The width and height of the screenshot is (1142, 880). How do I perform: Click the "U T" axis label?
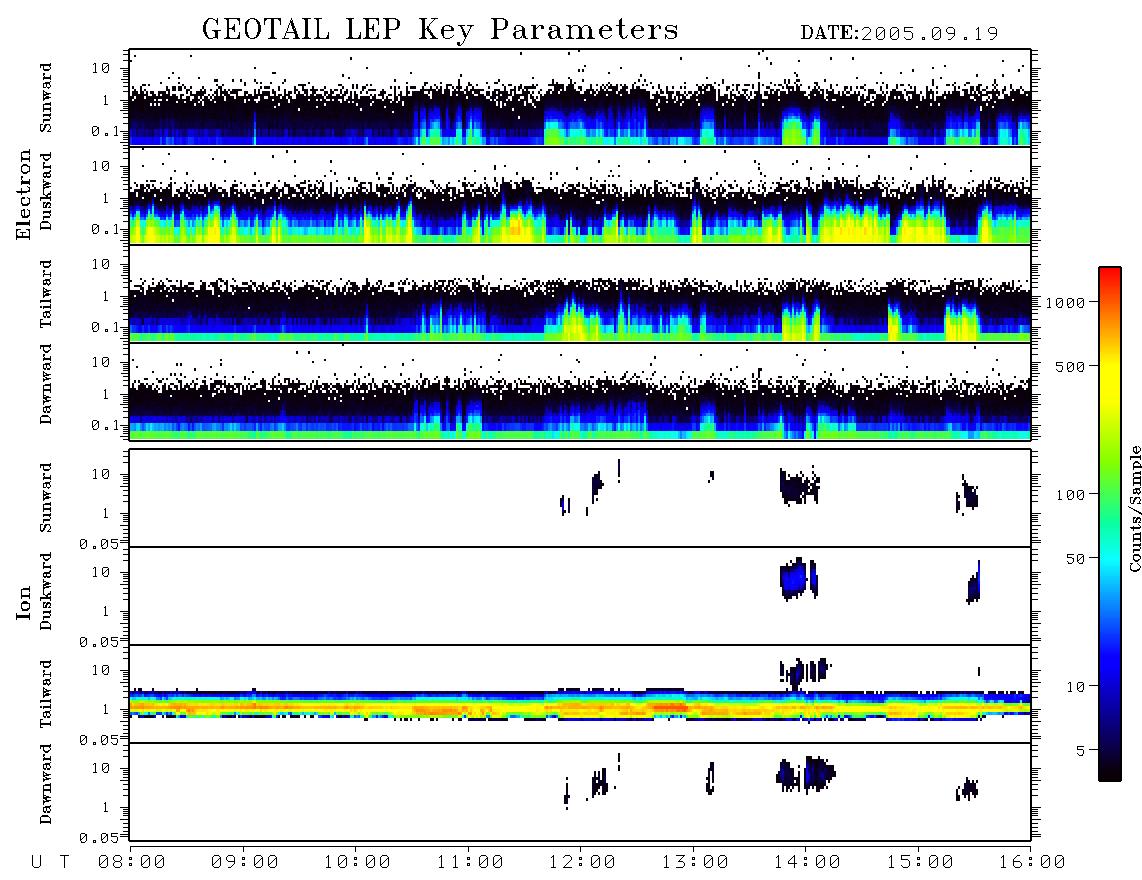pyautogui.click(x=50, y=862)
